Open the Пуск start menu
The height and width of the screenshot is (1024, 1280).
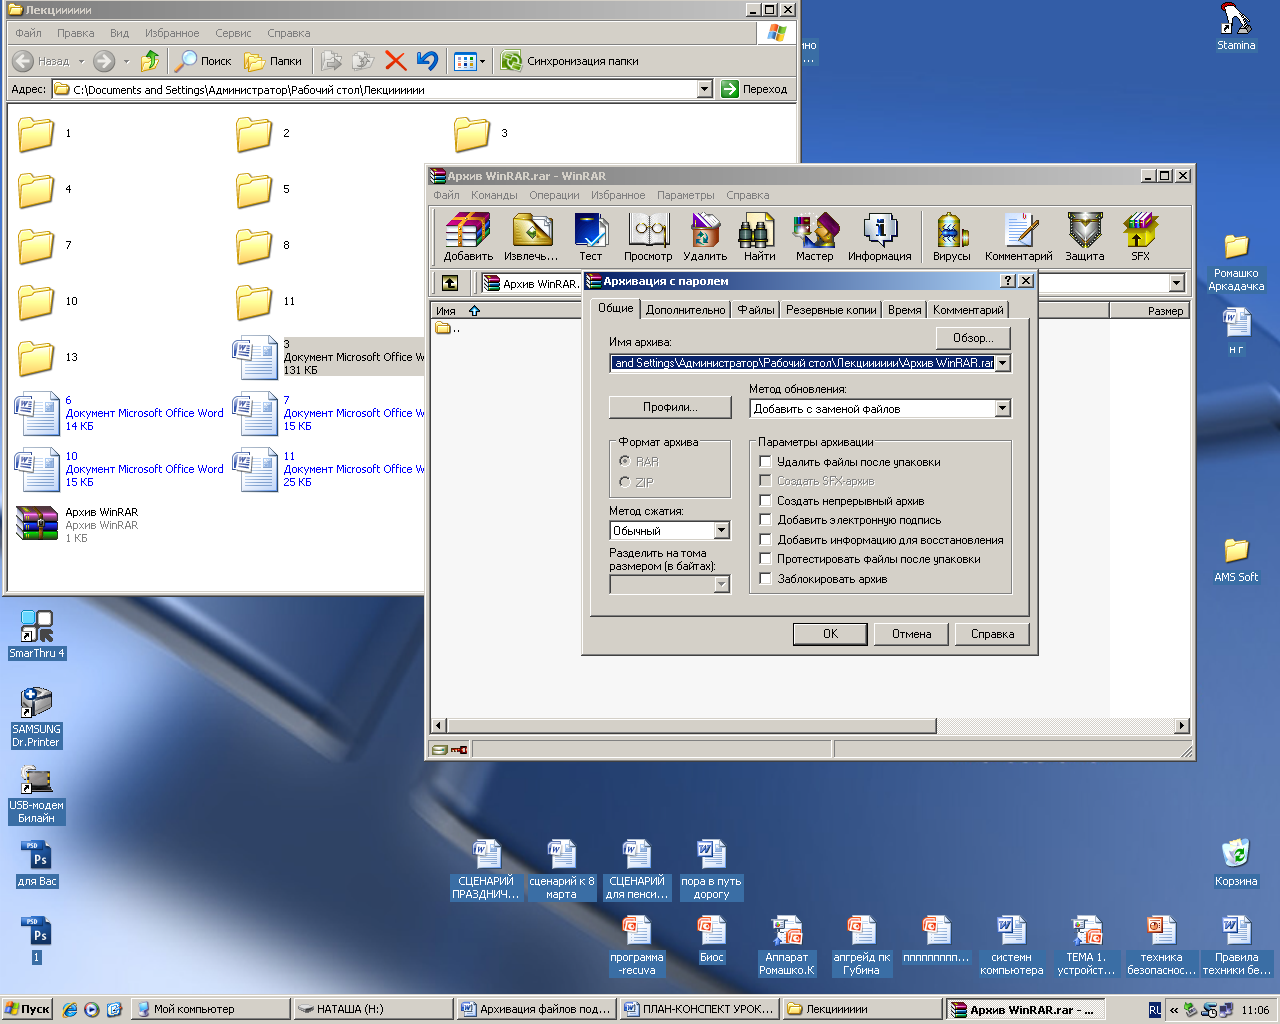tap(28, 1009)
